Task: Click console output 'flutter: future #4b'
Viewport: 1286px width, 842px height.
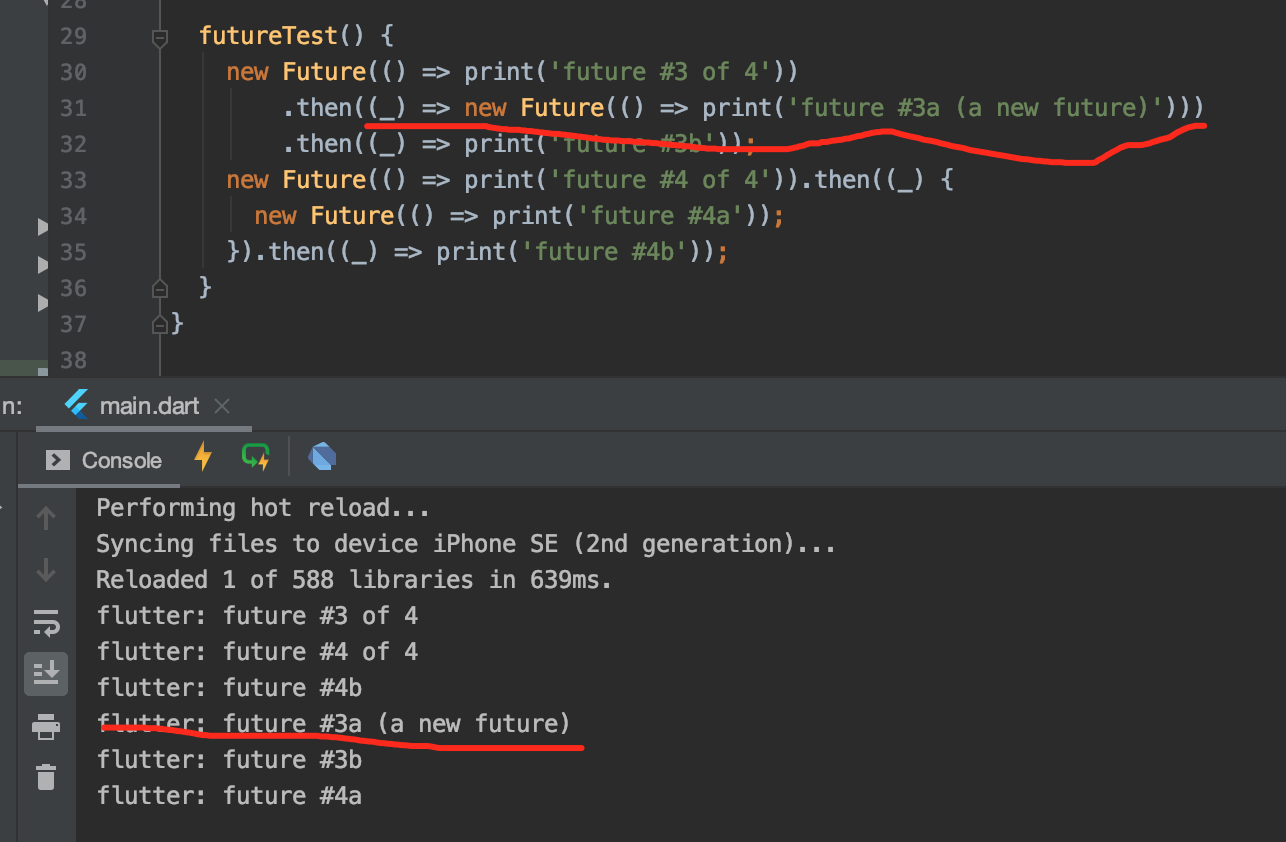Action: (229, 688)
